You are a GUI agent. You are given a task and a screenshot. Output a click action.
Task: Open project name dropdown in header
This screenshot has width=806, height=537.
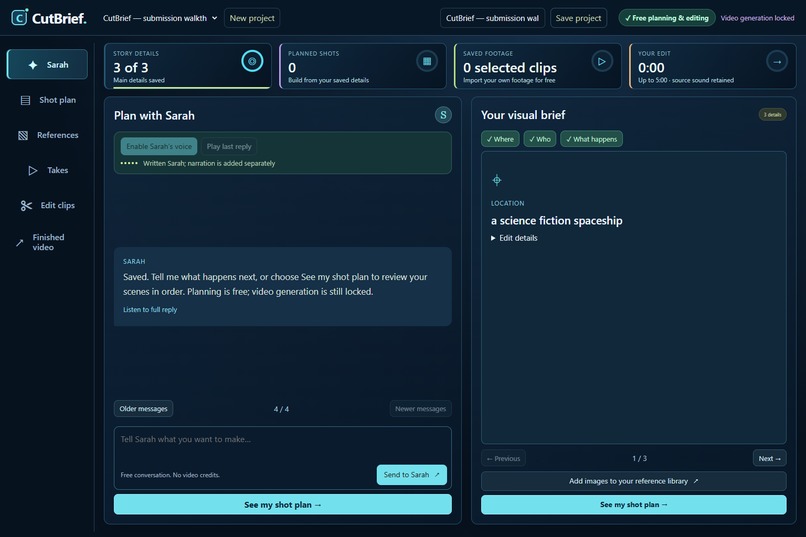click(160, 18)
